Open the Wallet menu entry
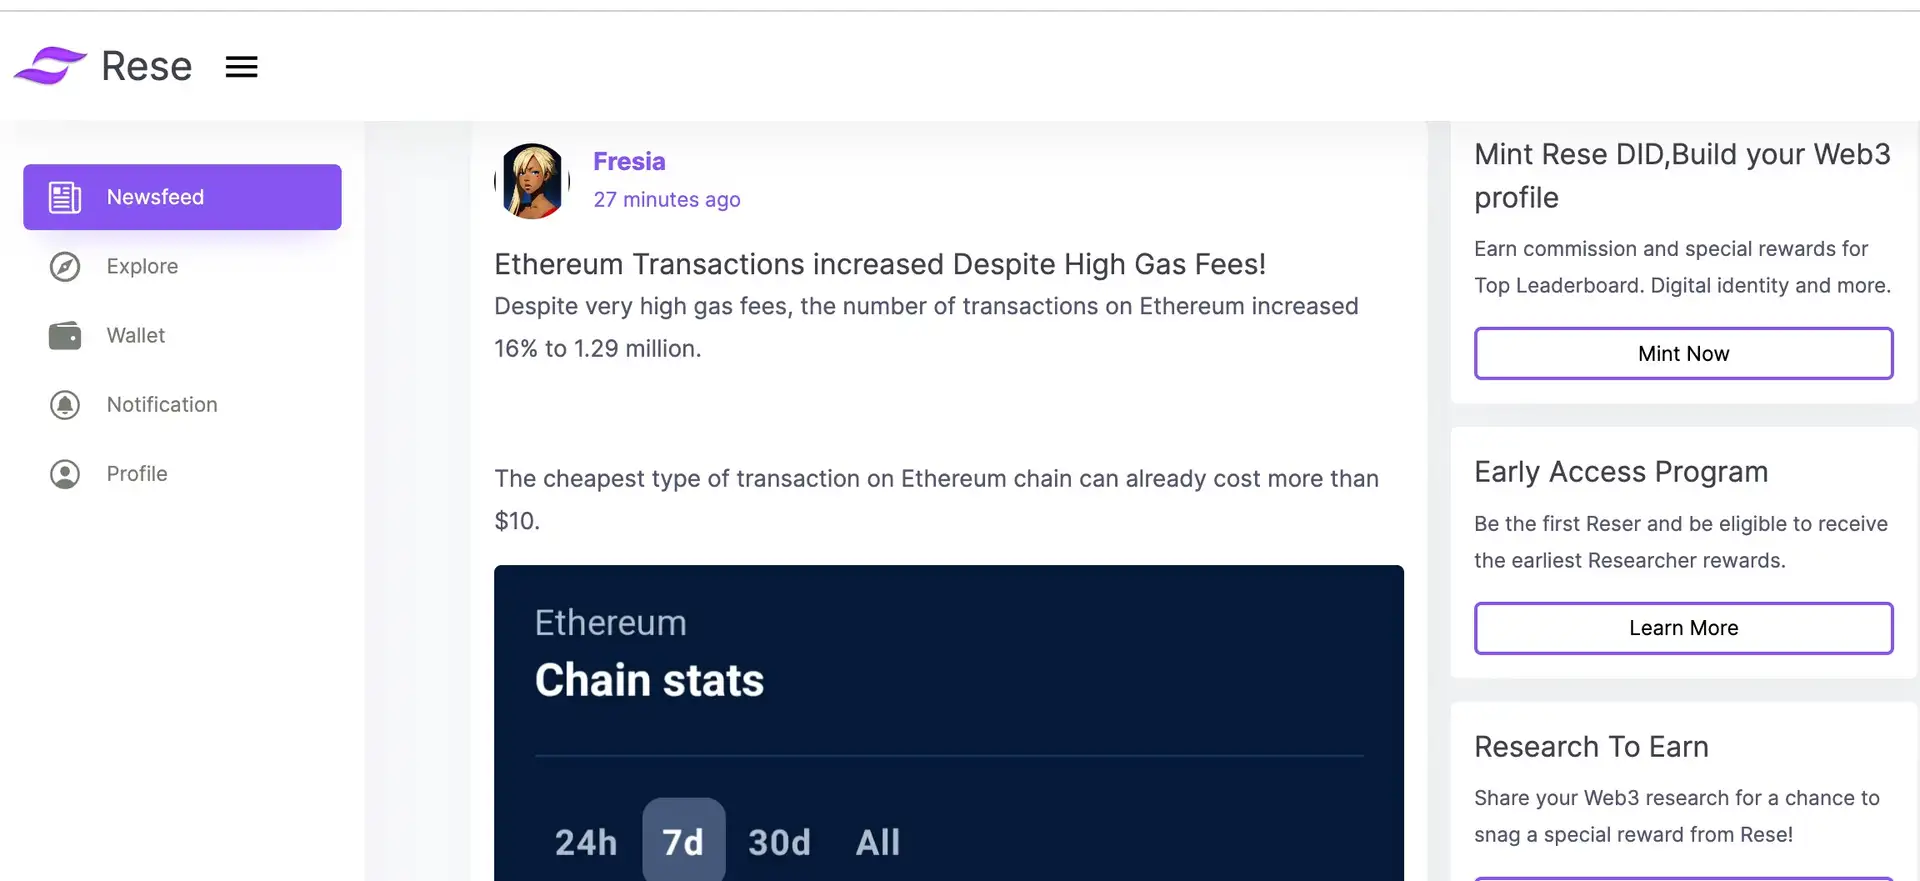The height and width of the screenshot is (881, 1920). (x=136, y=336)
